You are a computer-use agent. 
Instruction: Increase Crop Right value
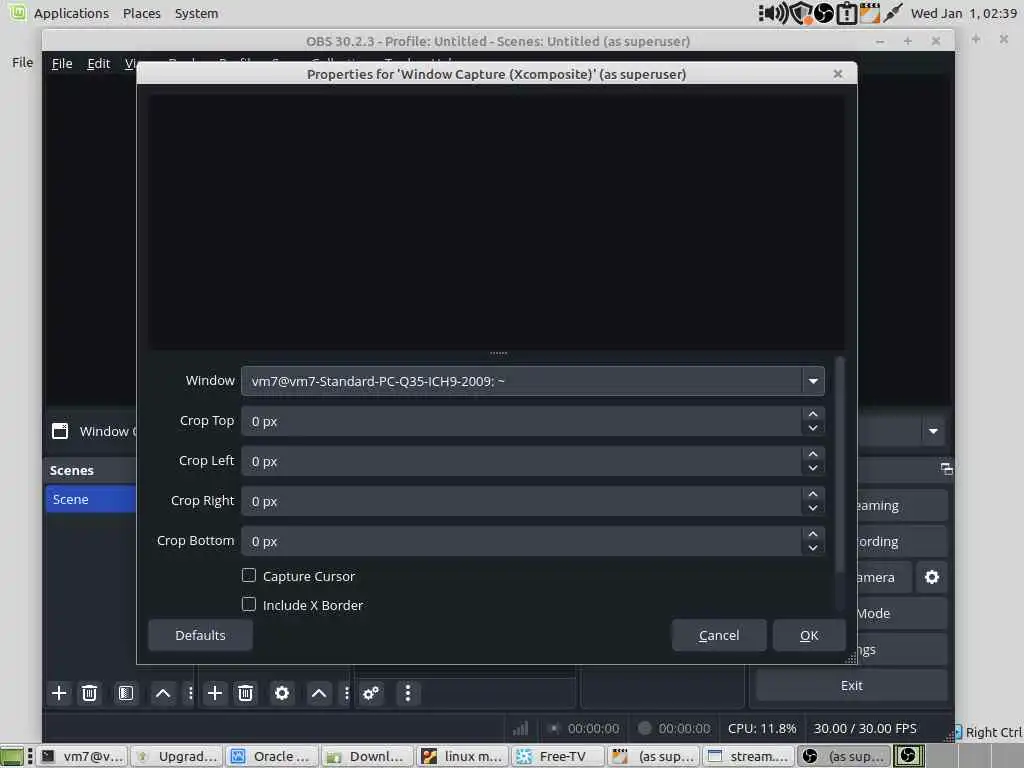813,494
